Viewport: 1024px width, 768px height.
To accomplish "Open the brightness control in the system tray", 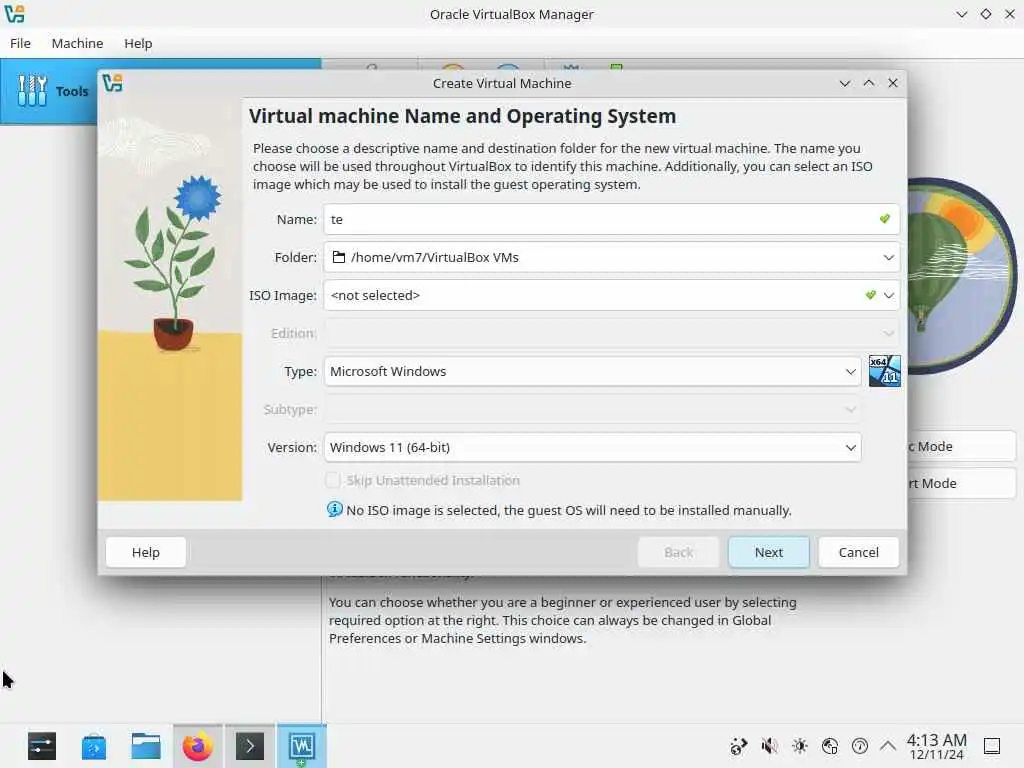I will click(799, 746).
